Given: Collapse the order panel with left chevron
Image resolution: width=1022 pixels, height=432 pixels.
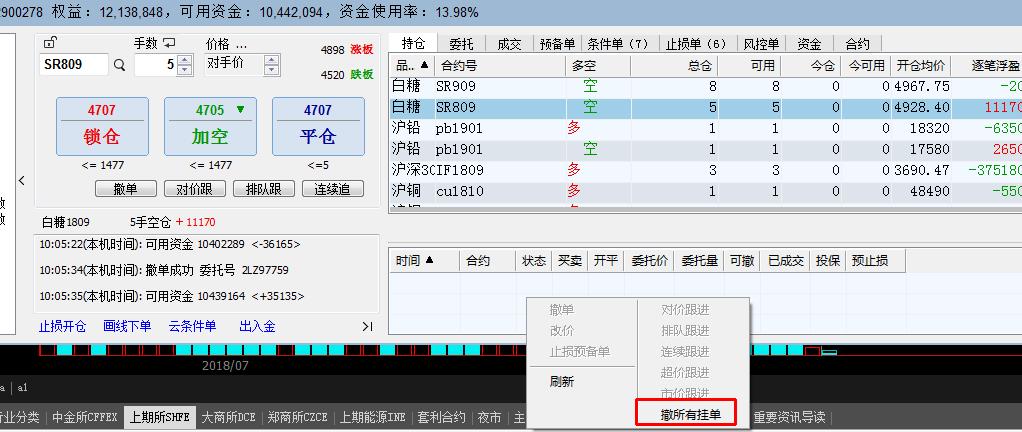Looking at the screenshot, I should point(22,181).
